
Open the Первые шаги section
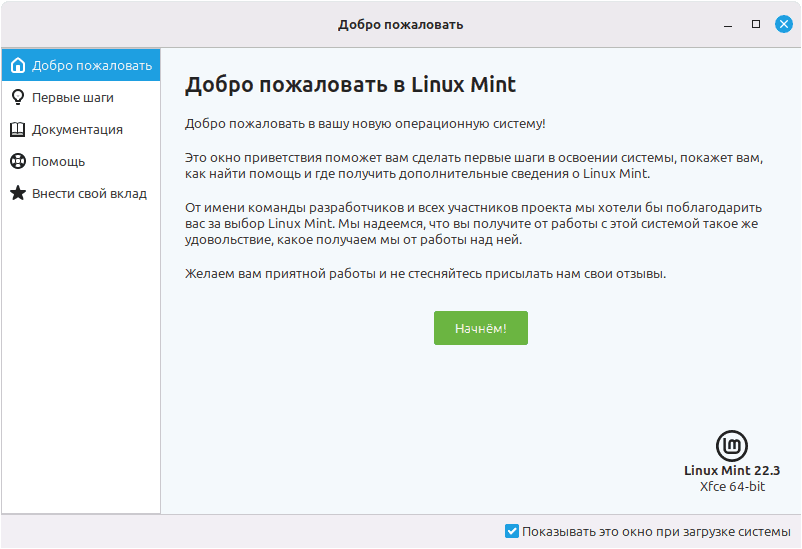point(81,97)
